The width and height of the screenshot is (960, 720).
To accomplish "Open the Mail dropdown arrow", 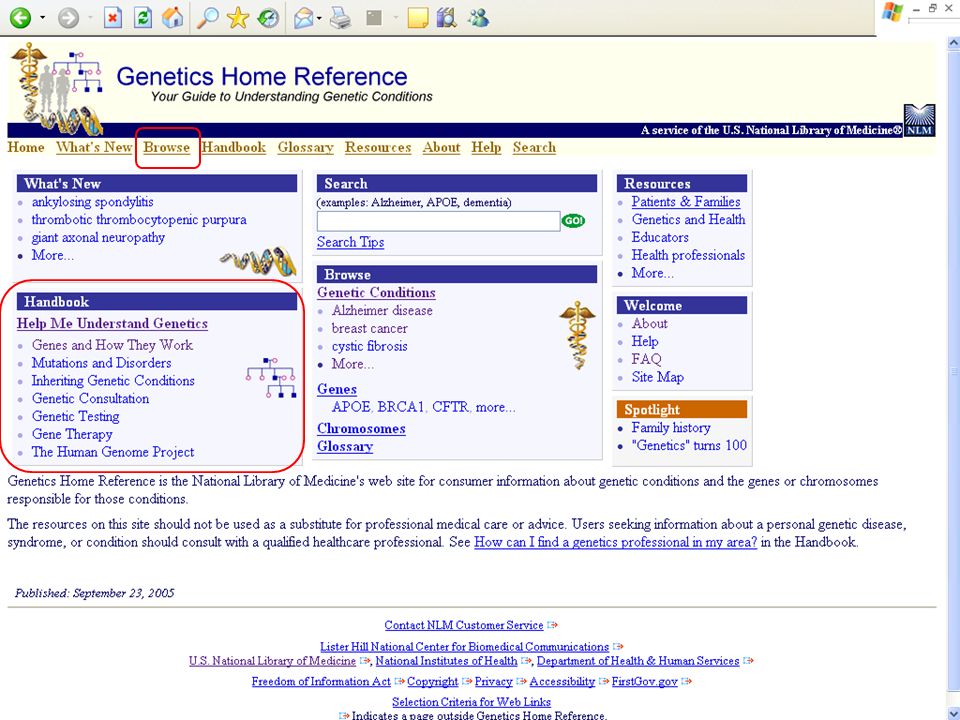I will tap(319, 18).
